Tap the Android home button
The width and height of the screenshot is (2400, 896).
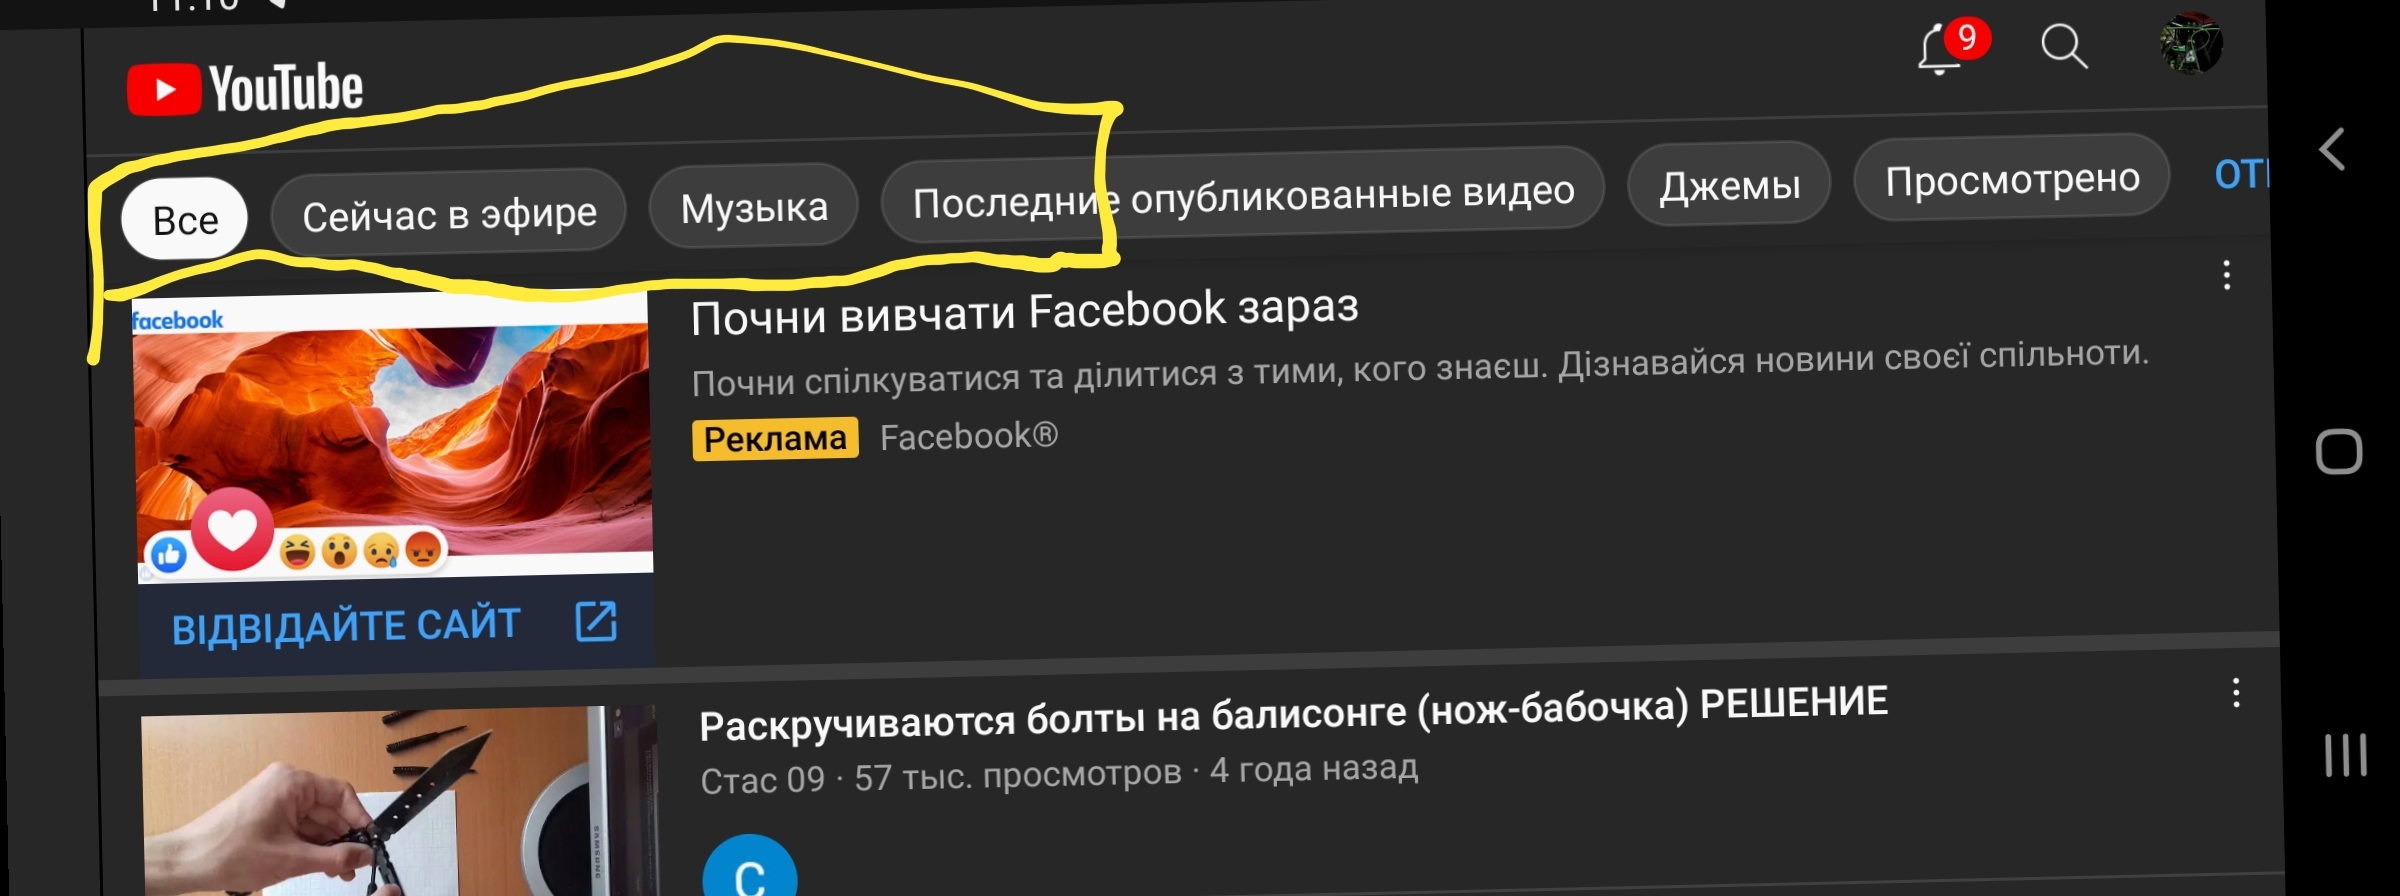pyautogui.click(x=2339, y=452)
